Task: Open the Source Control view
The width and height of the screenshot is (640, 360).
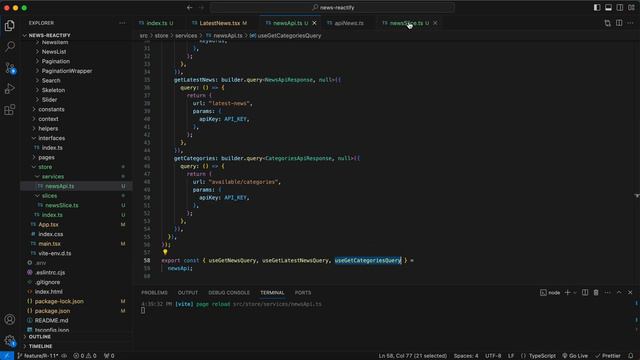Action: coord(10,68)
